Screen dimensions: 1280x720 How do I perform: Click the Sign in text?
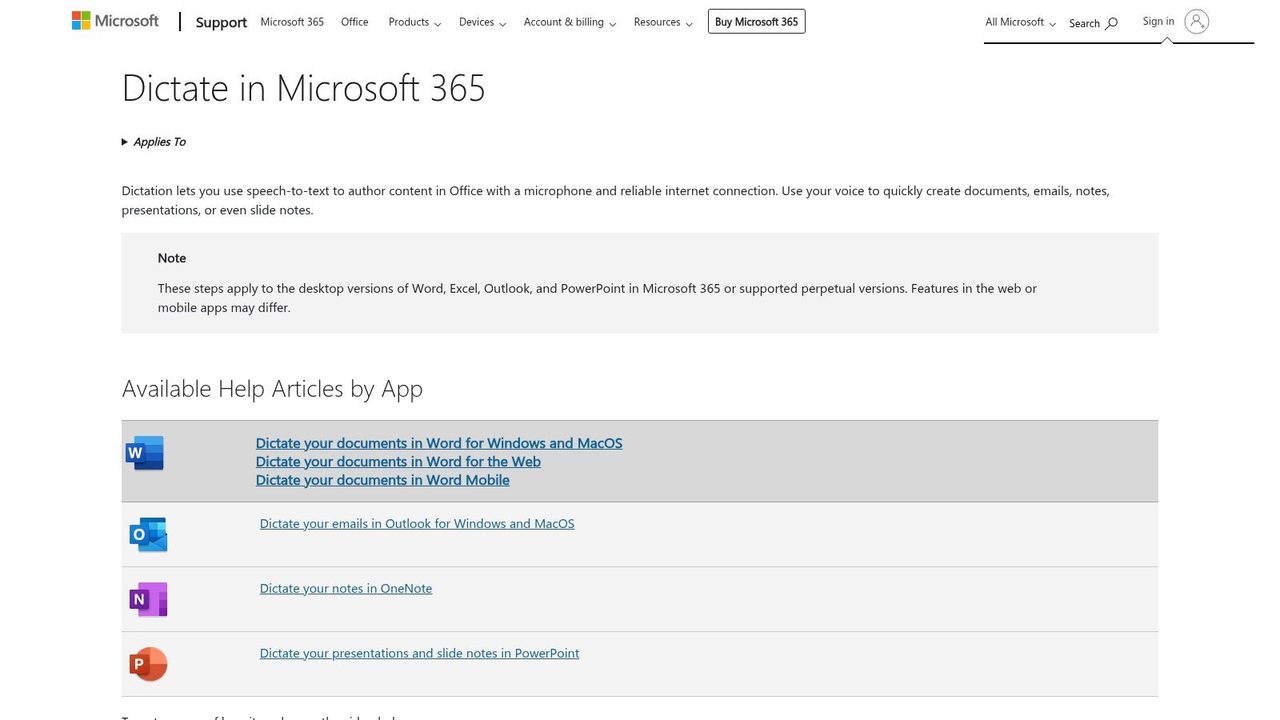[1158, 21]
